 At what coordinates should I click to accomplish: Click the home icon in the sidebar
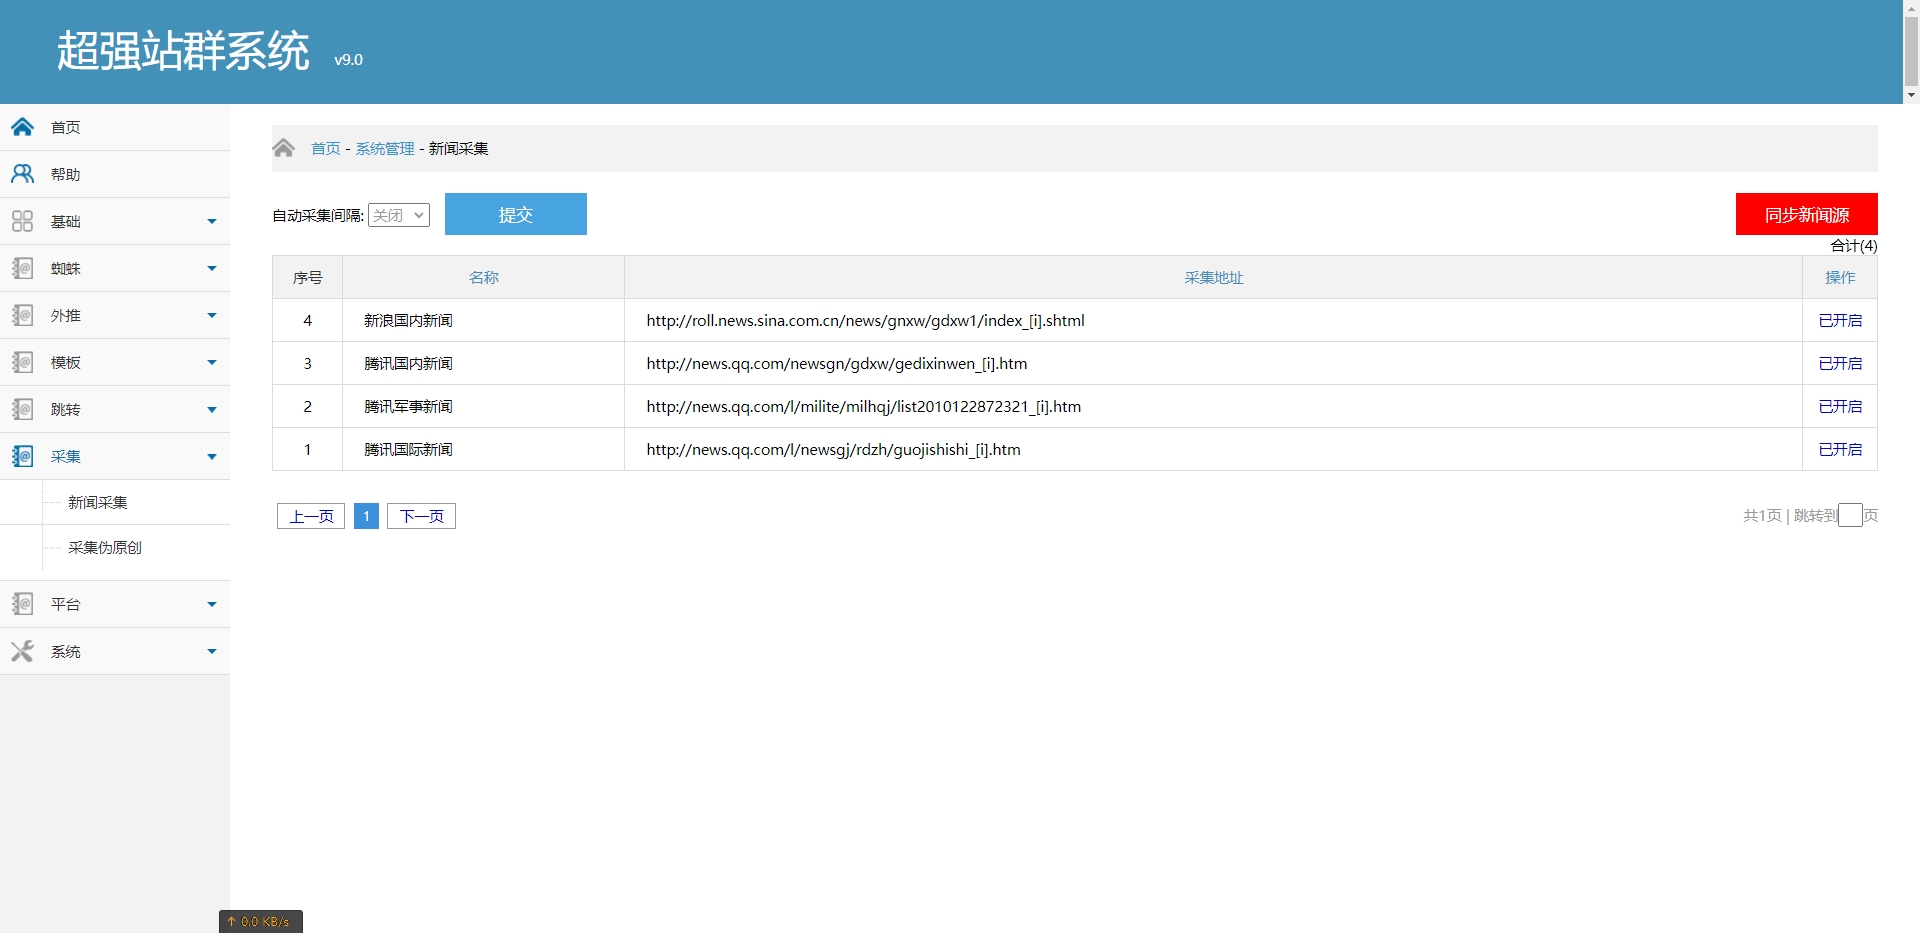click(22, 127)
